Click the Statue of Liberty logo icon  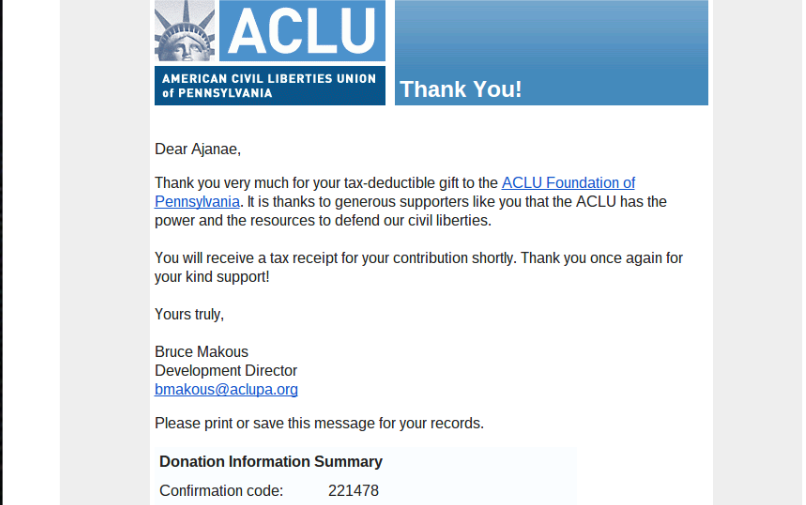click(x=186, y=32)
